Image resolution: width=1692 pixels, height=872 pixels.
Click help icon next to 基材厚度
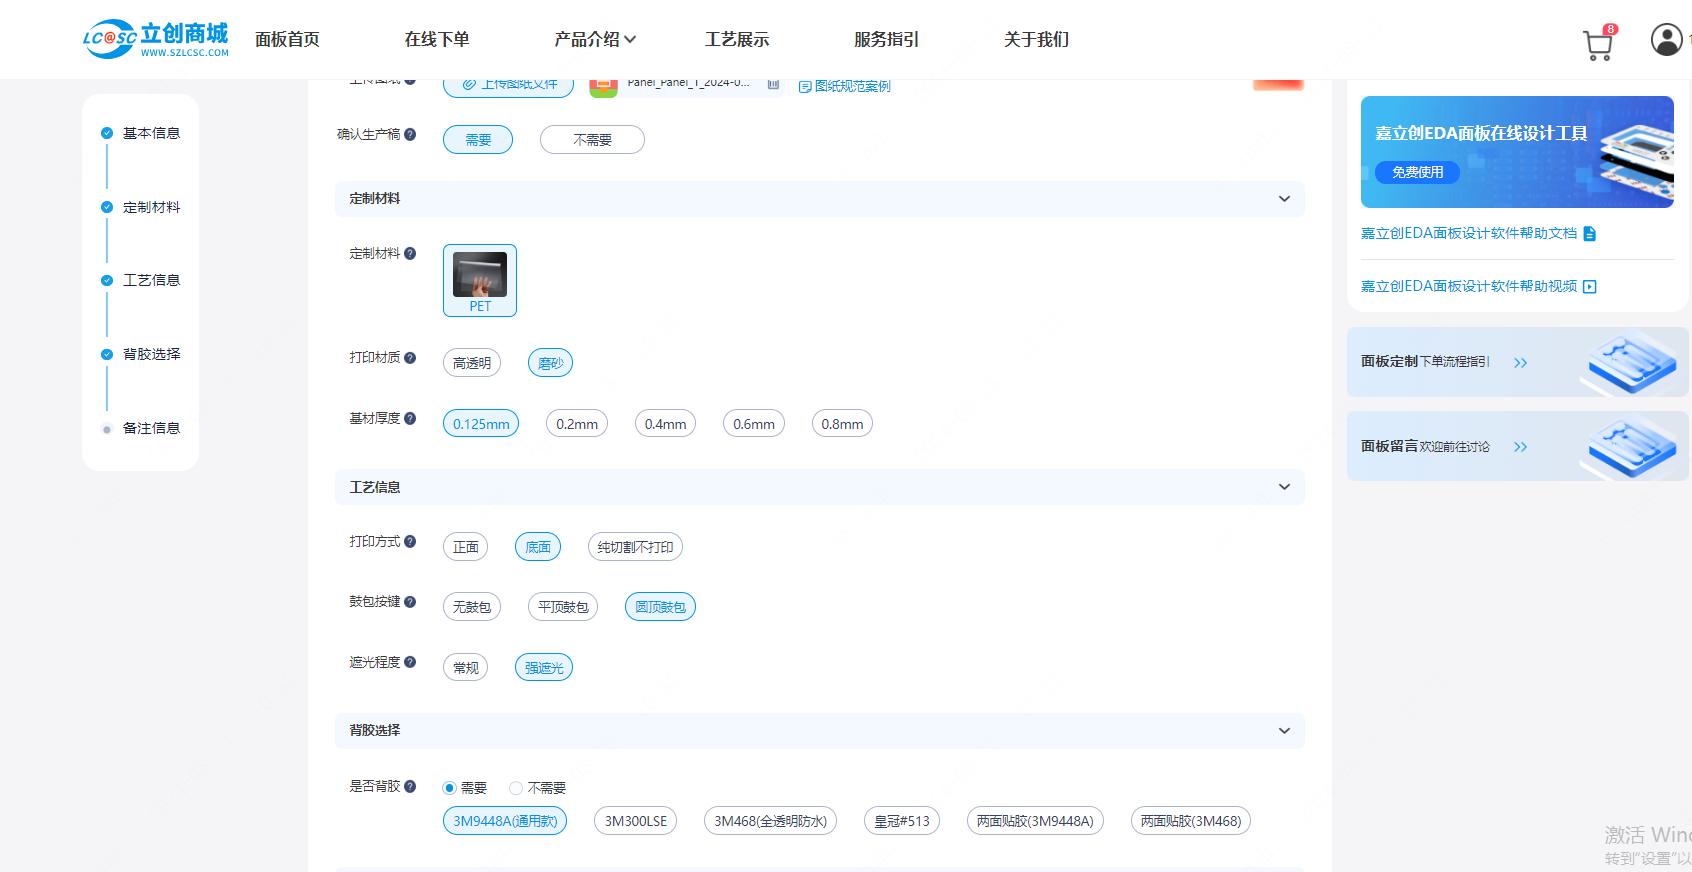(x=410, y=419)
